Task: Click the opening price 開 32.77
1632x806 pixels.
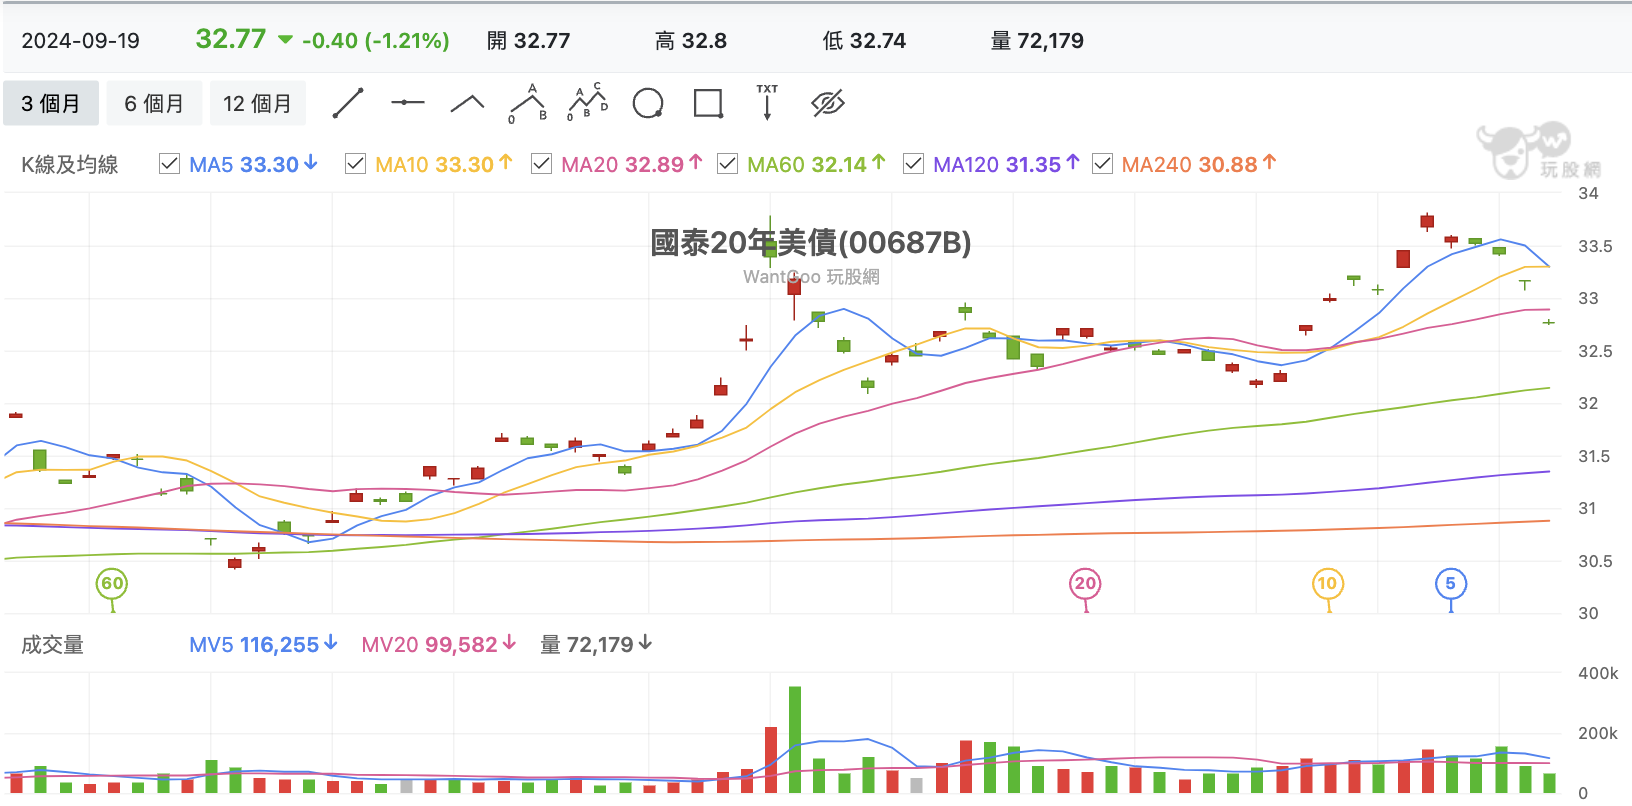Action: (528, 41)
